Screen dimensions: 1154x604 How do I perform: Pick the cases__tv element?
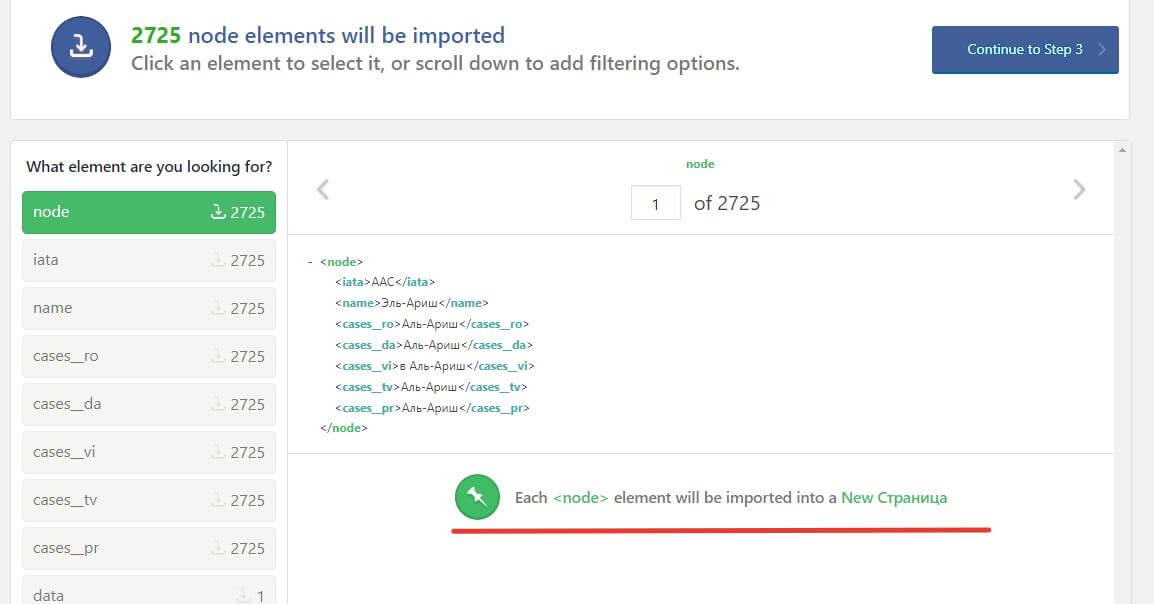pyautogui.click(x=148, y=500)
